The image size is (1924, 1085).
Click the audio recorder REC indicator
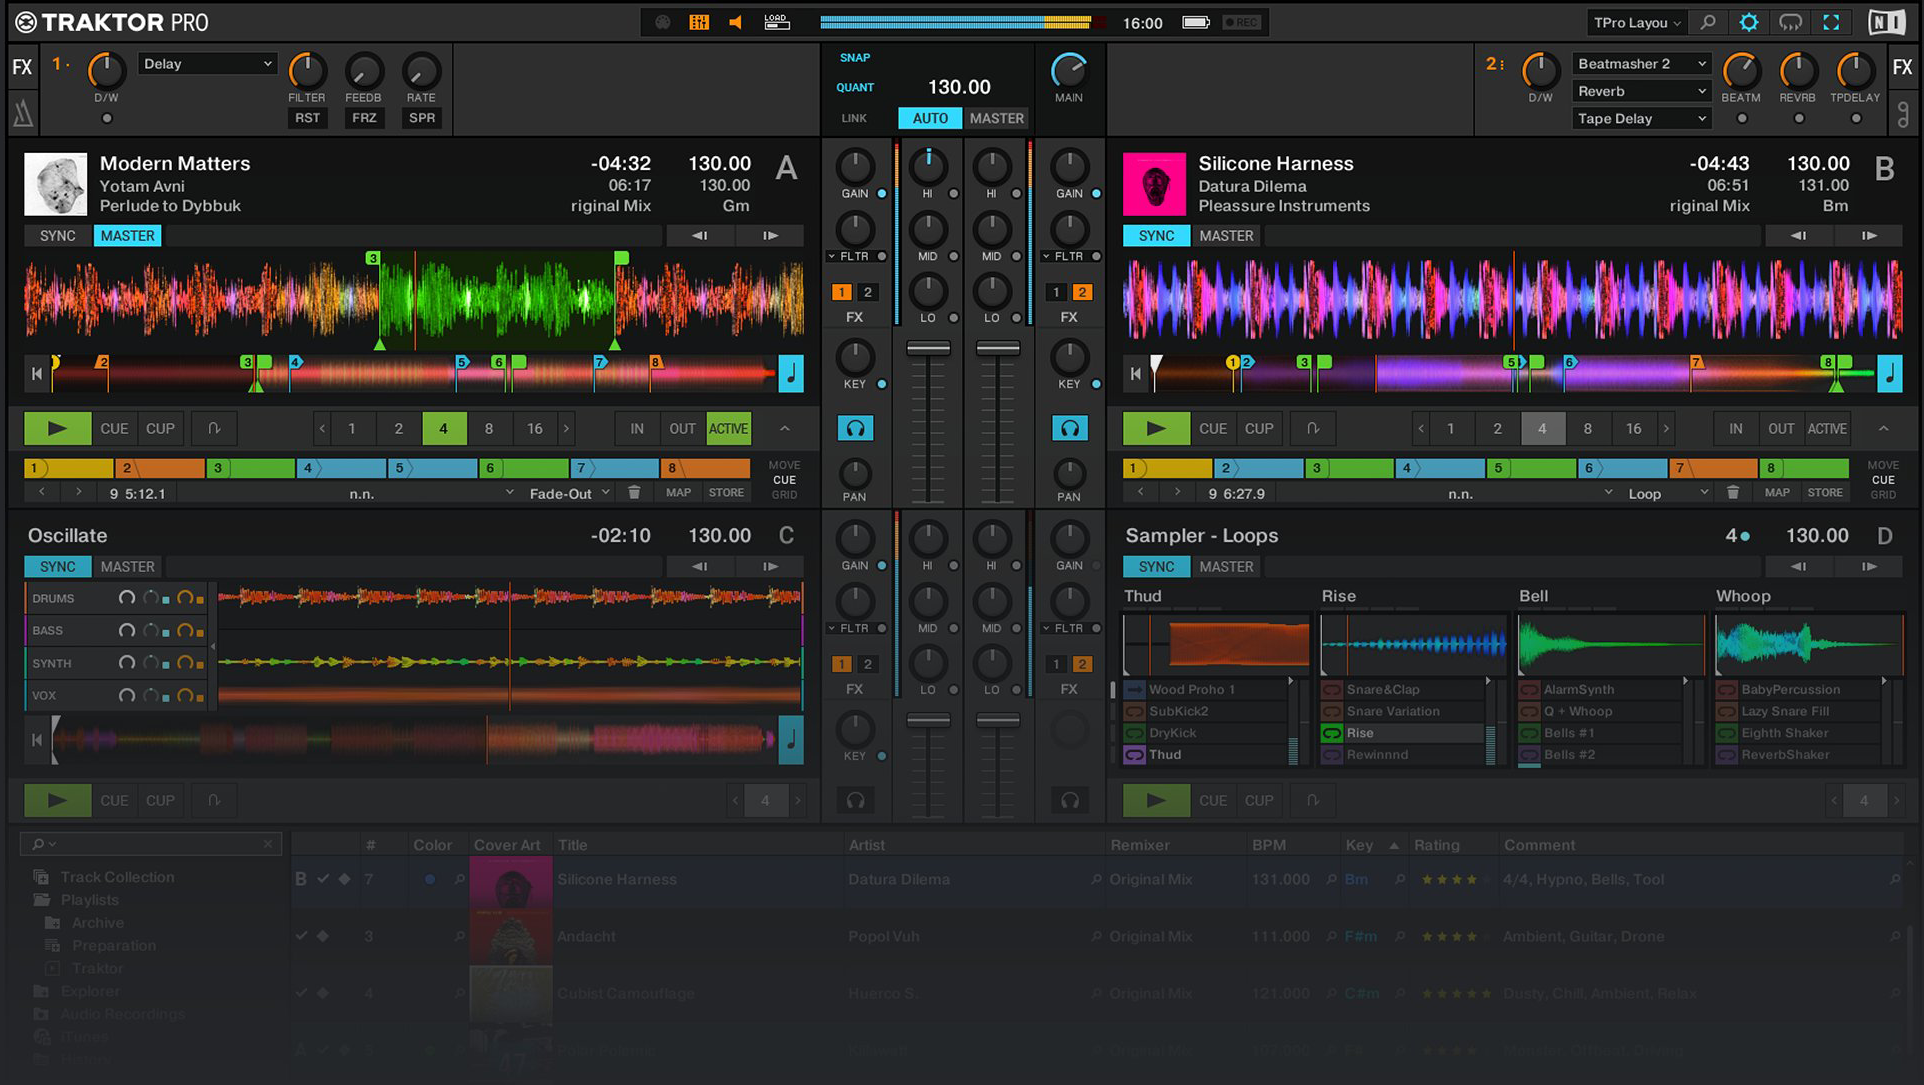point(1242,22)
